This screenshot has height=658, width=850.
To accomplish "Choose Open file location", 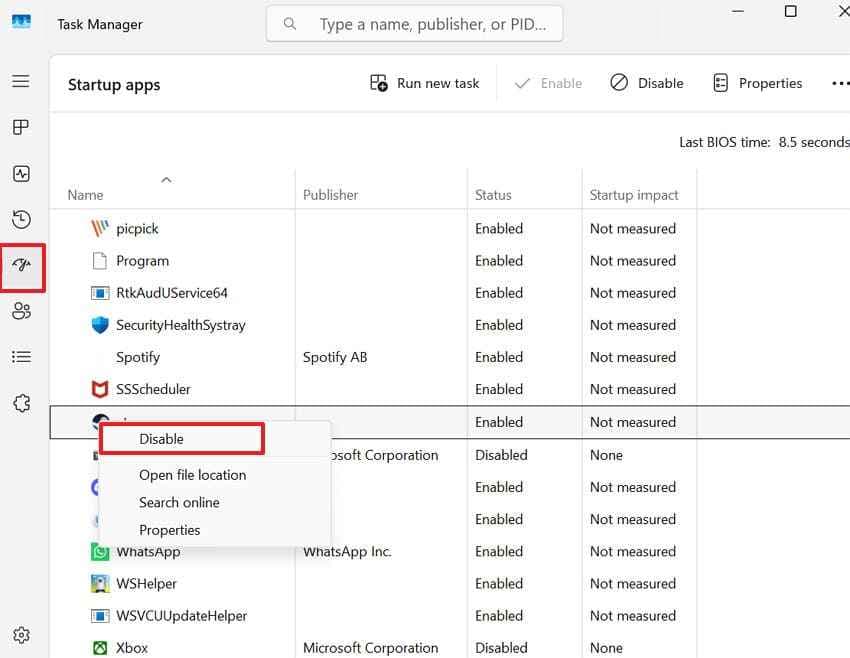I will pos(192,475).
